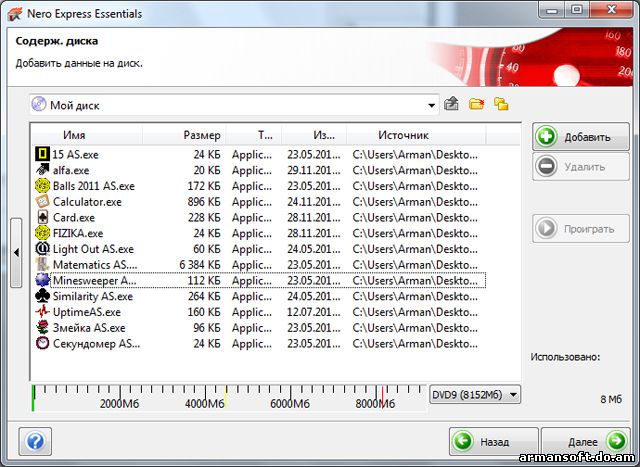Select the Секундомер AS clock icon
640x467 pixels.
pyautogui.click(x=42, y=343)
